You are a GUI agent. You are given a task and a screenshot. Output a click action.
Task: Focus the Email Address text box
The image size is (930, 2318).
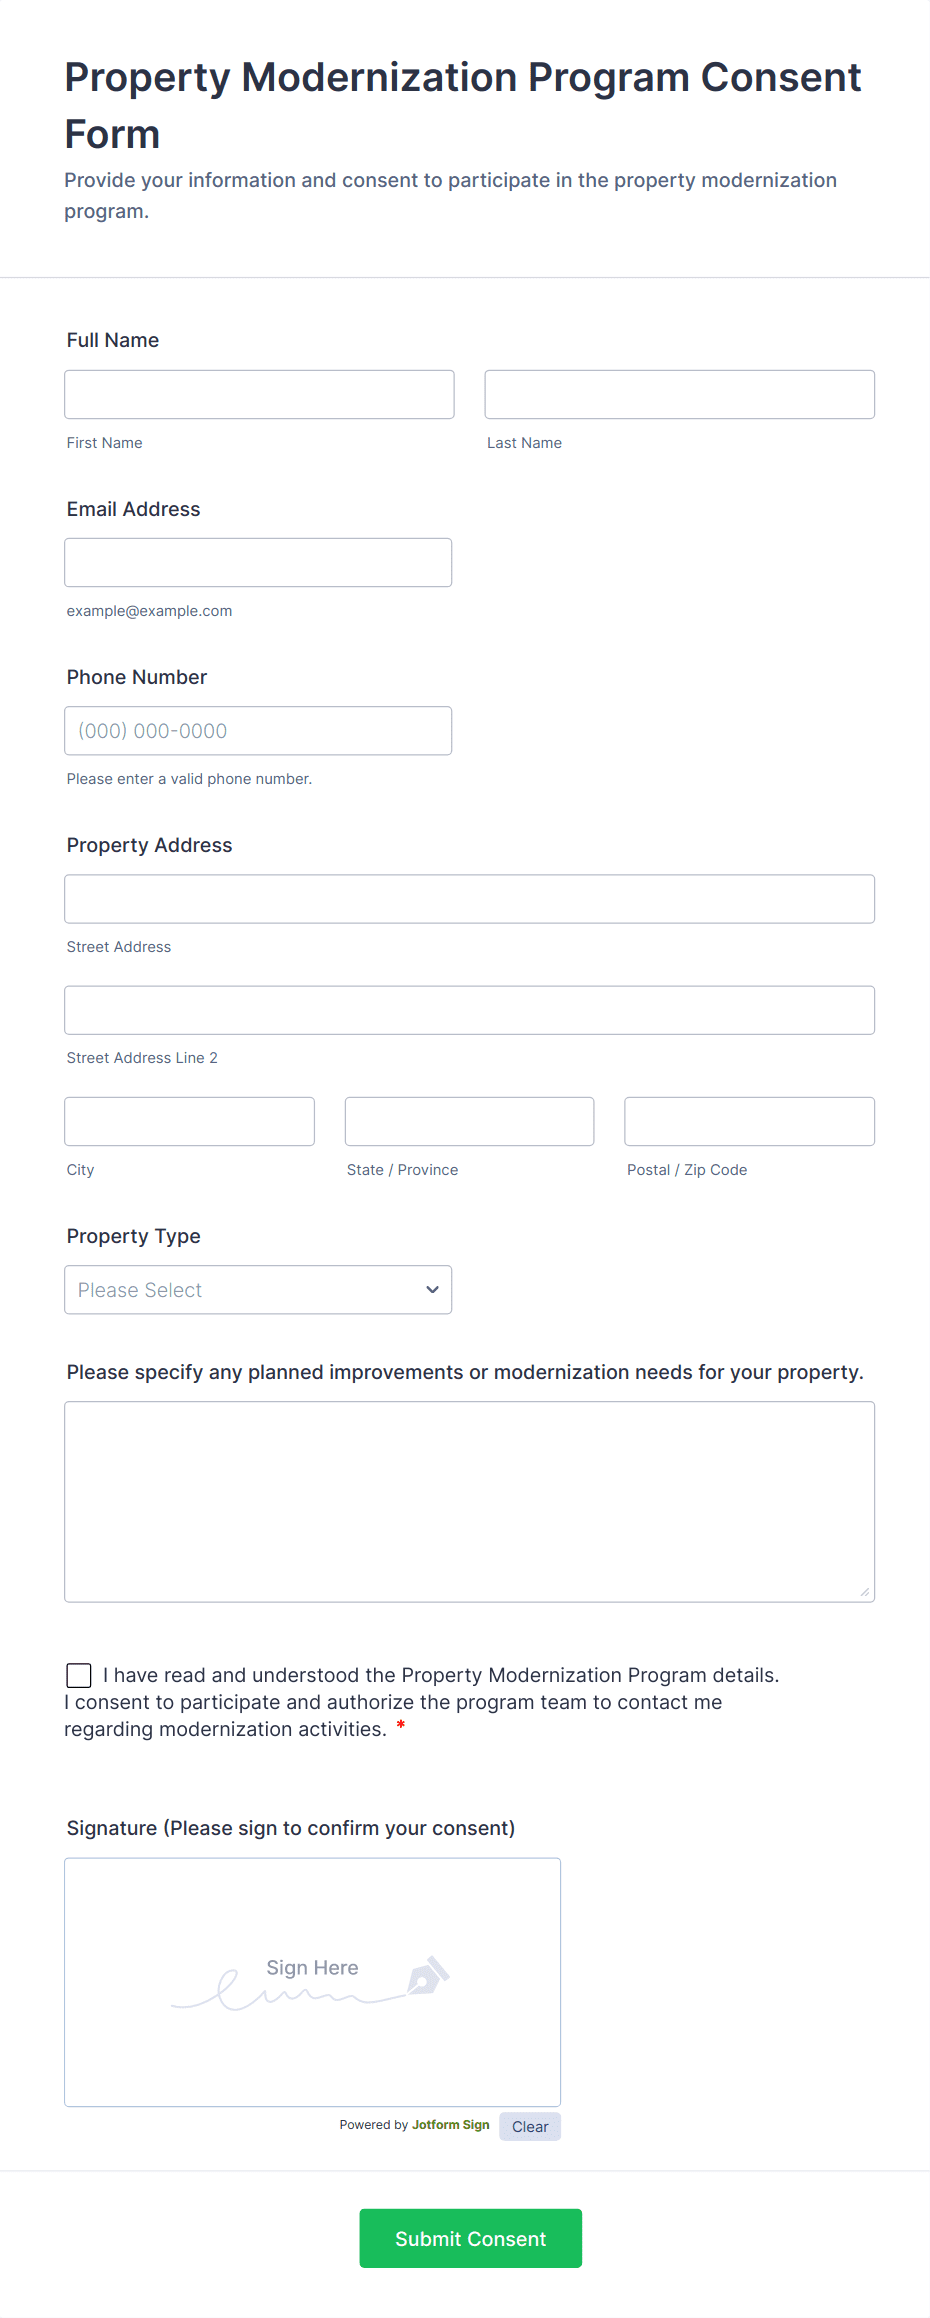coord(258,563)
